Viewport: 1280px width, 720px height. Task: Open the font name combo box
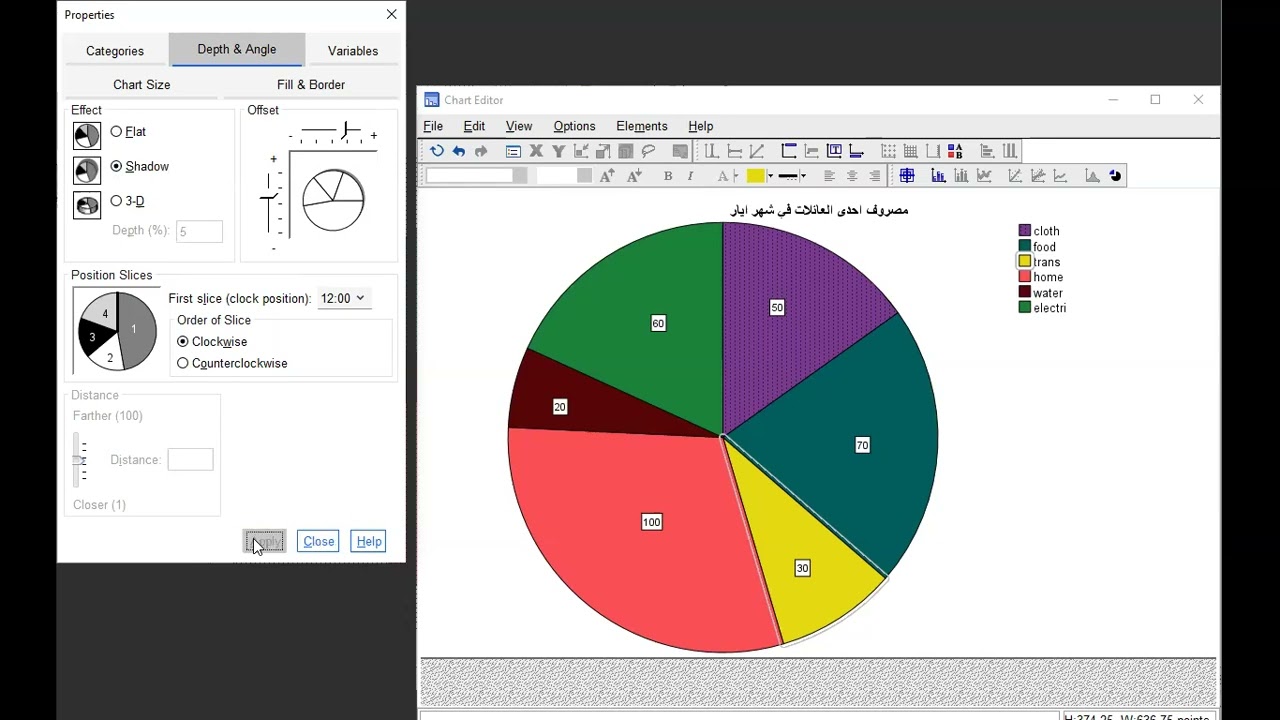(x=476, y=176)
